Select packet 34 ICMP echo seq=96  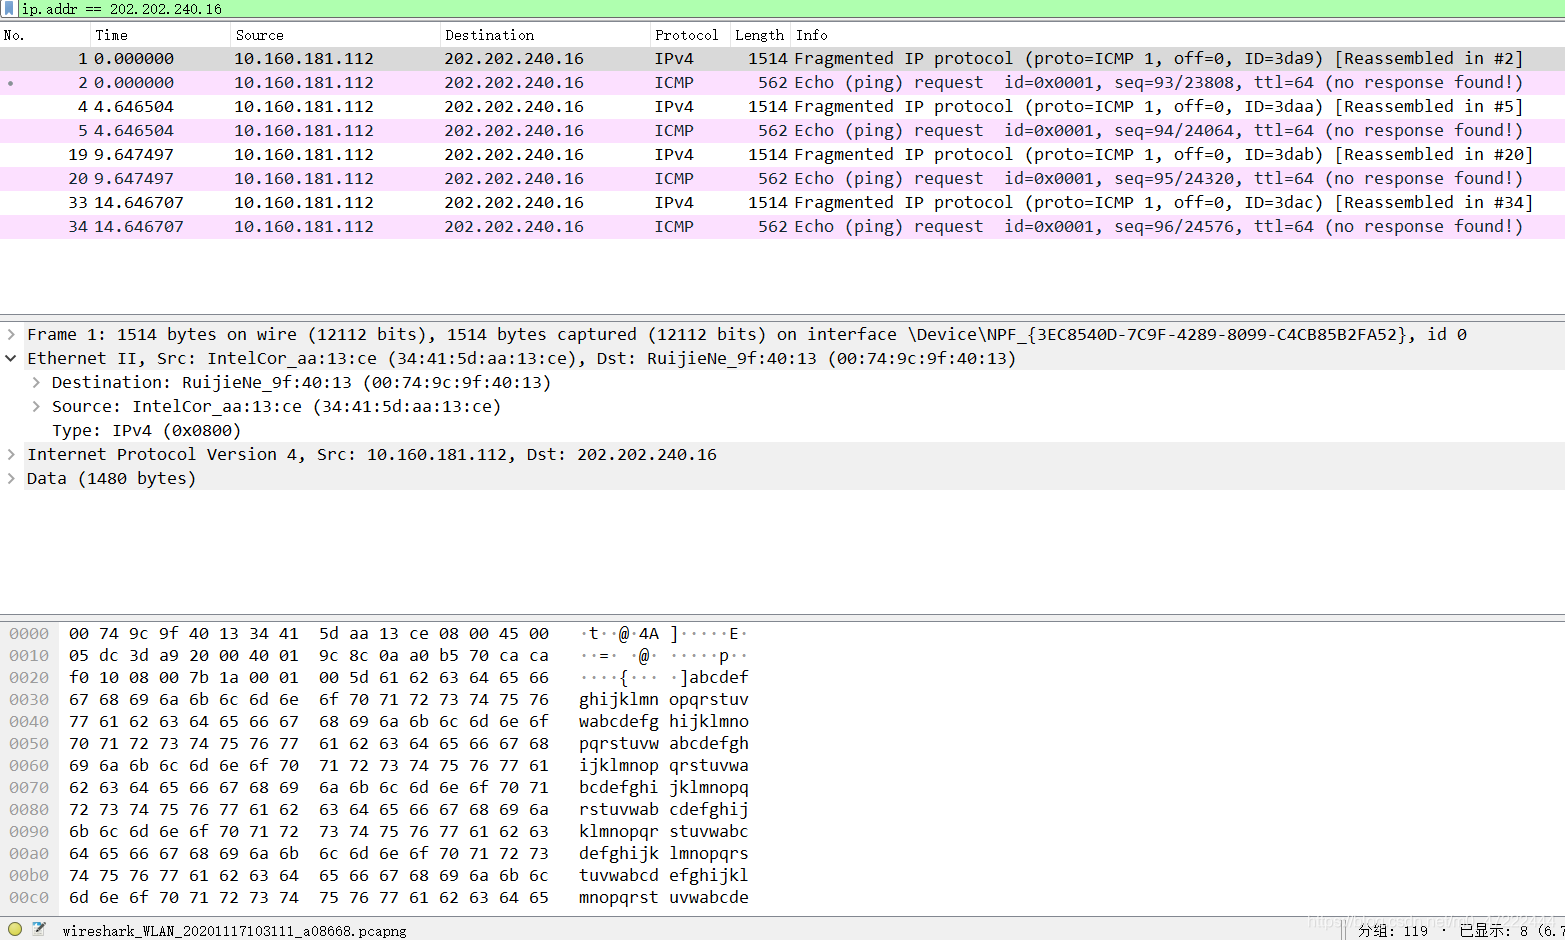pyautogui.click(x=782, y=227)
